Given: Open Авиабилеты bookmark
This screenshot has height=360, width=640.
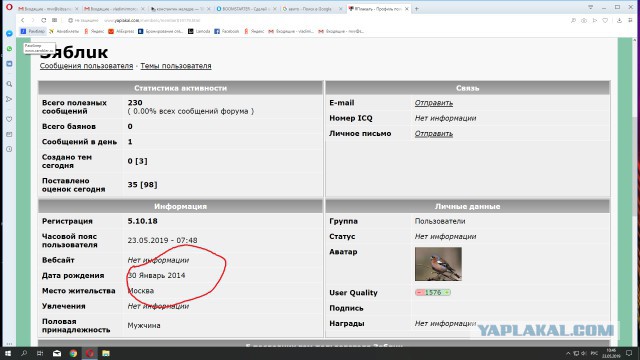Looking at the screenshot, I should point(64,31).
